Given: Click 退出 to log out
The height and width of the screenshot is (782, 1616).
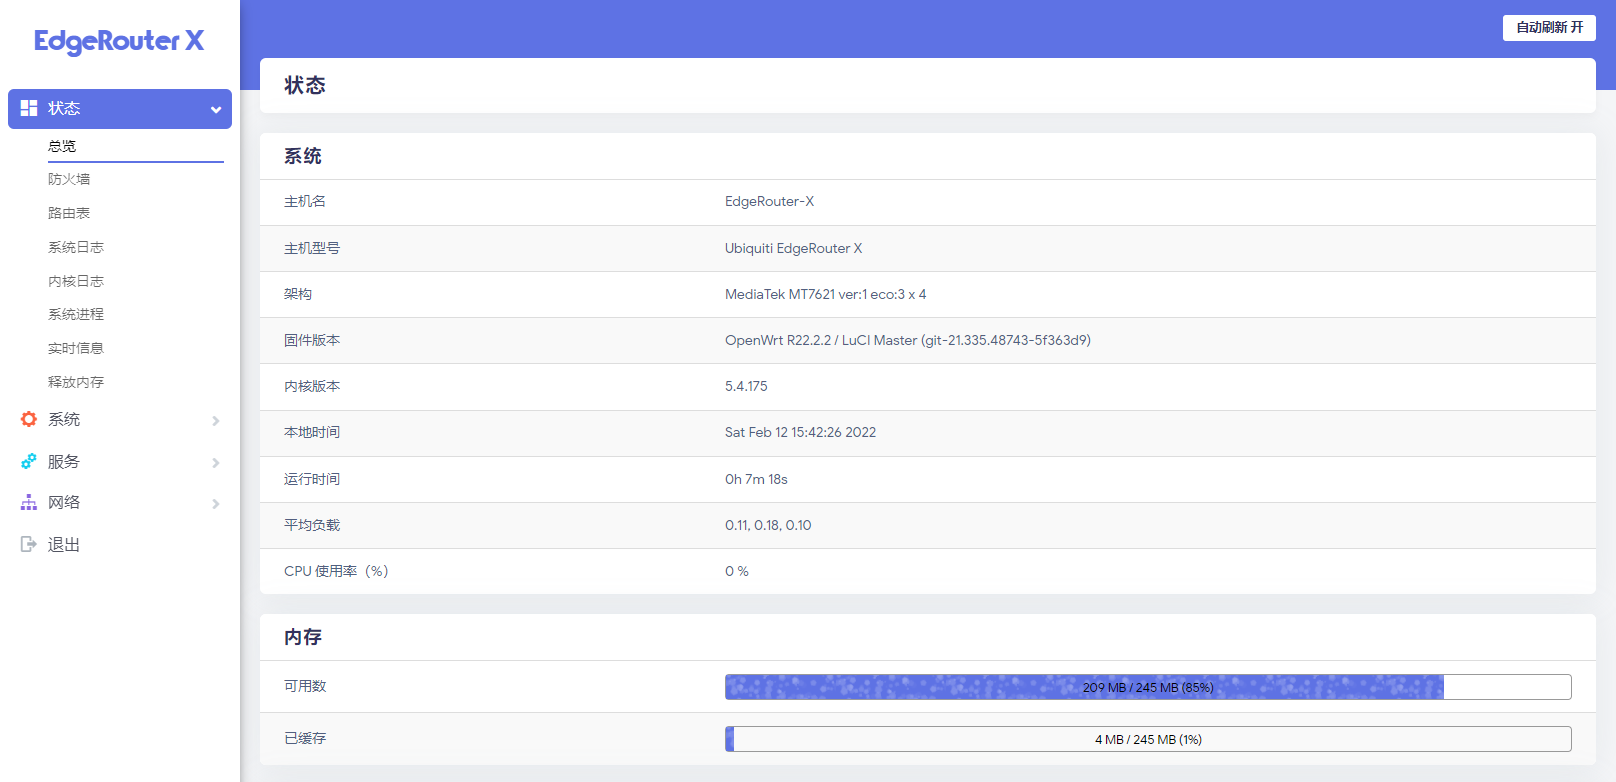Looking at the screenshot, I should [x=64, y=544].
